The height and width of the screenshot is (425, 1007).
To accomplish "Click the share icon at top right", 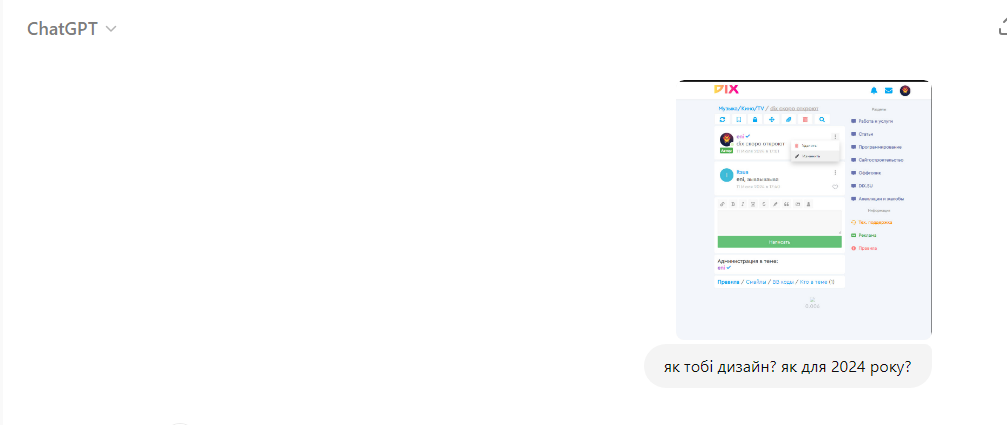I will (x=1003, y=27).
